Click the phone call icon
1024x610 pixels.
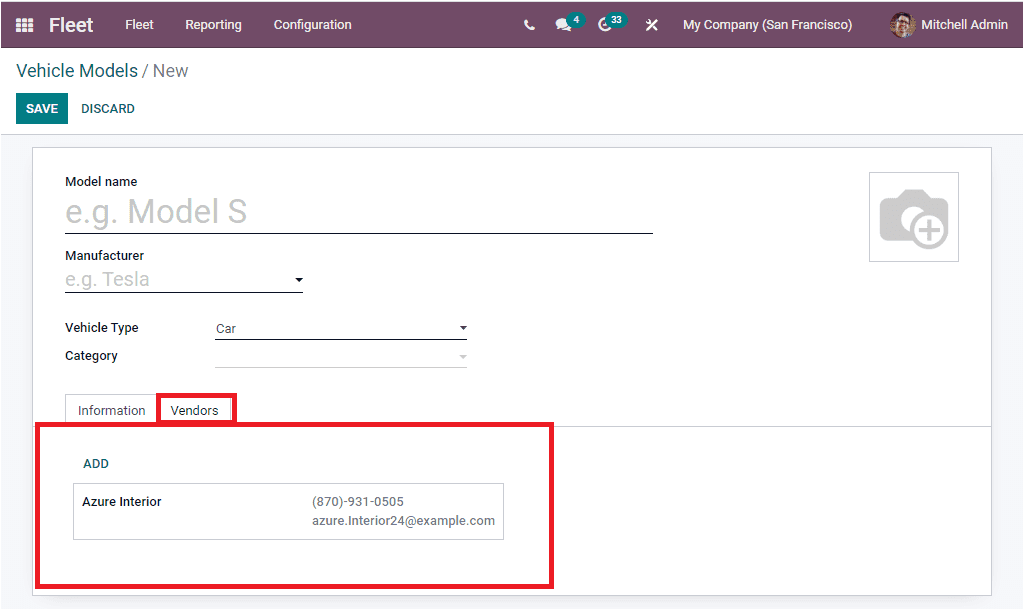[x=529, y=25]
